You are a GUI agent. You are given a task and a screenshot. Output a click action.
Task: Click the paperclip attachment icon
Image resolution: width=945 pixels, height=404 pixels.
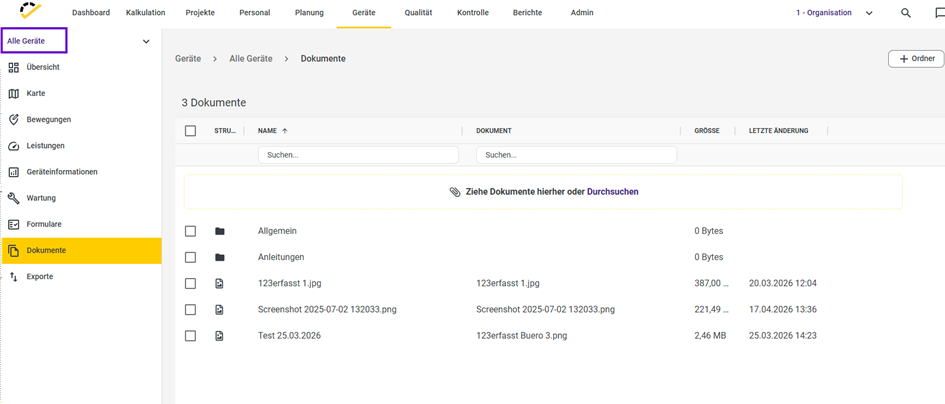[x=455, y=192]
